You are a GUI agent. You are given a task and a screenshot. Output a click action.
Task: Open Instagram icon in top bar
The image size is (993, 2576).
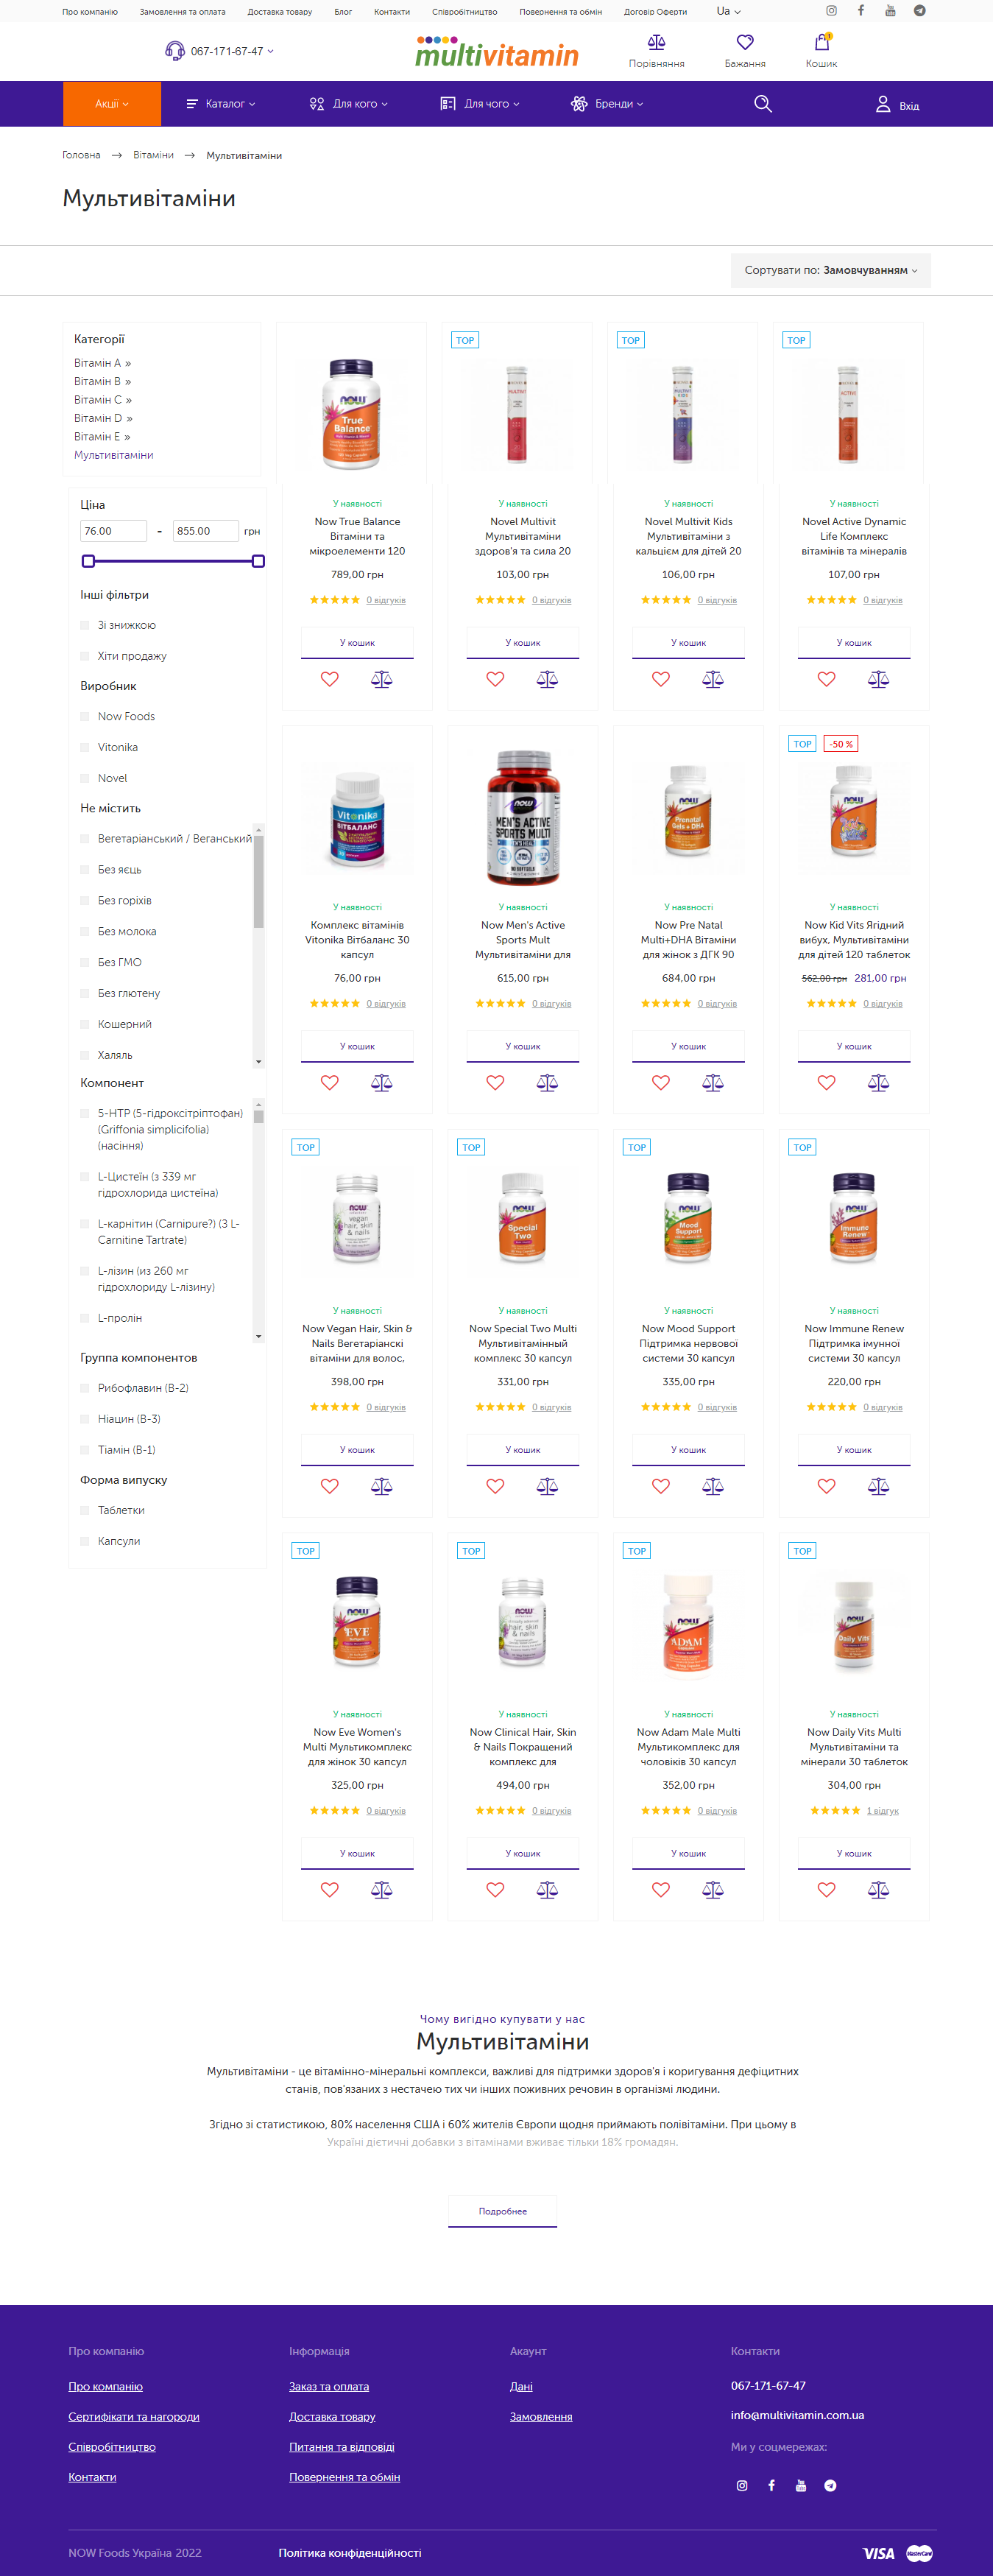tap(831, 11)
